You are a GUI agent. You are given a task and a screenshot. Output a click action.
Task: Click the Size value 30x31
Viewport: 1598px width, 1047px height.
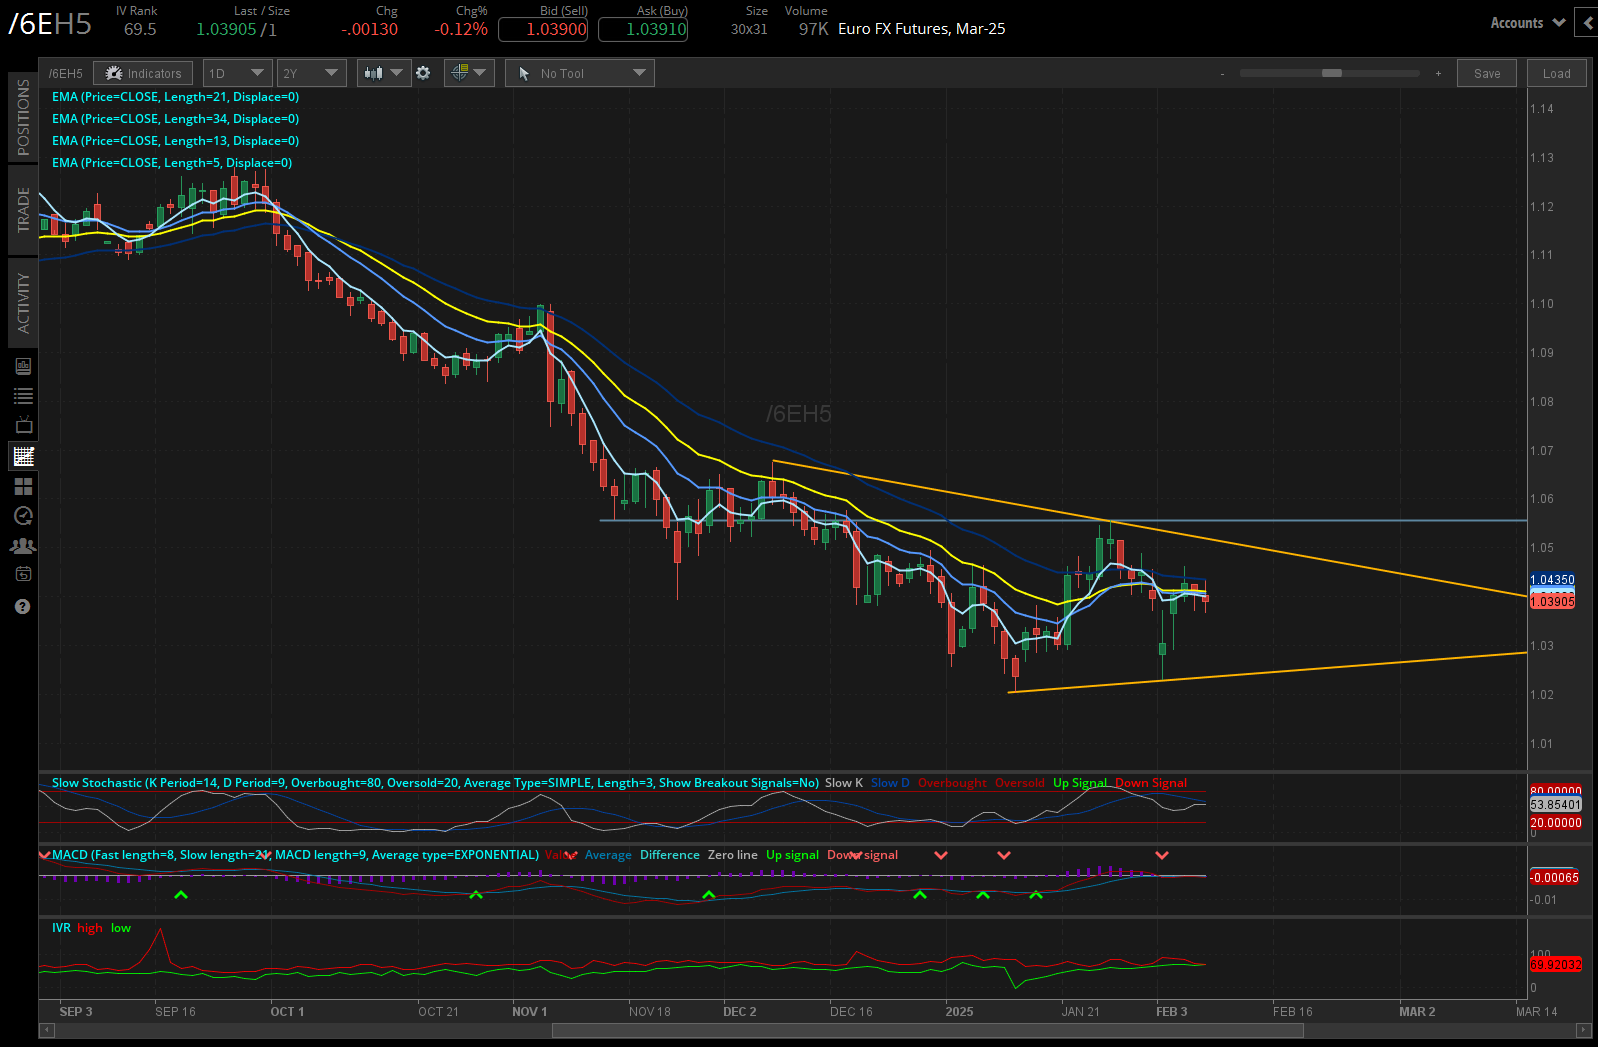click(749, 29)
